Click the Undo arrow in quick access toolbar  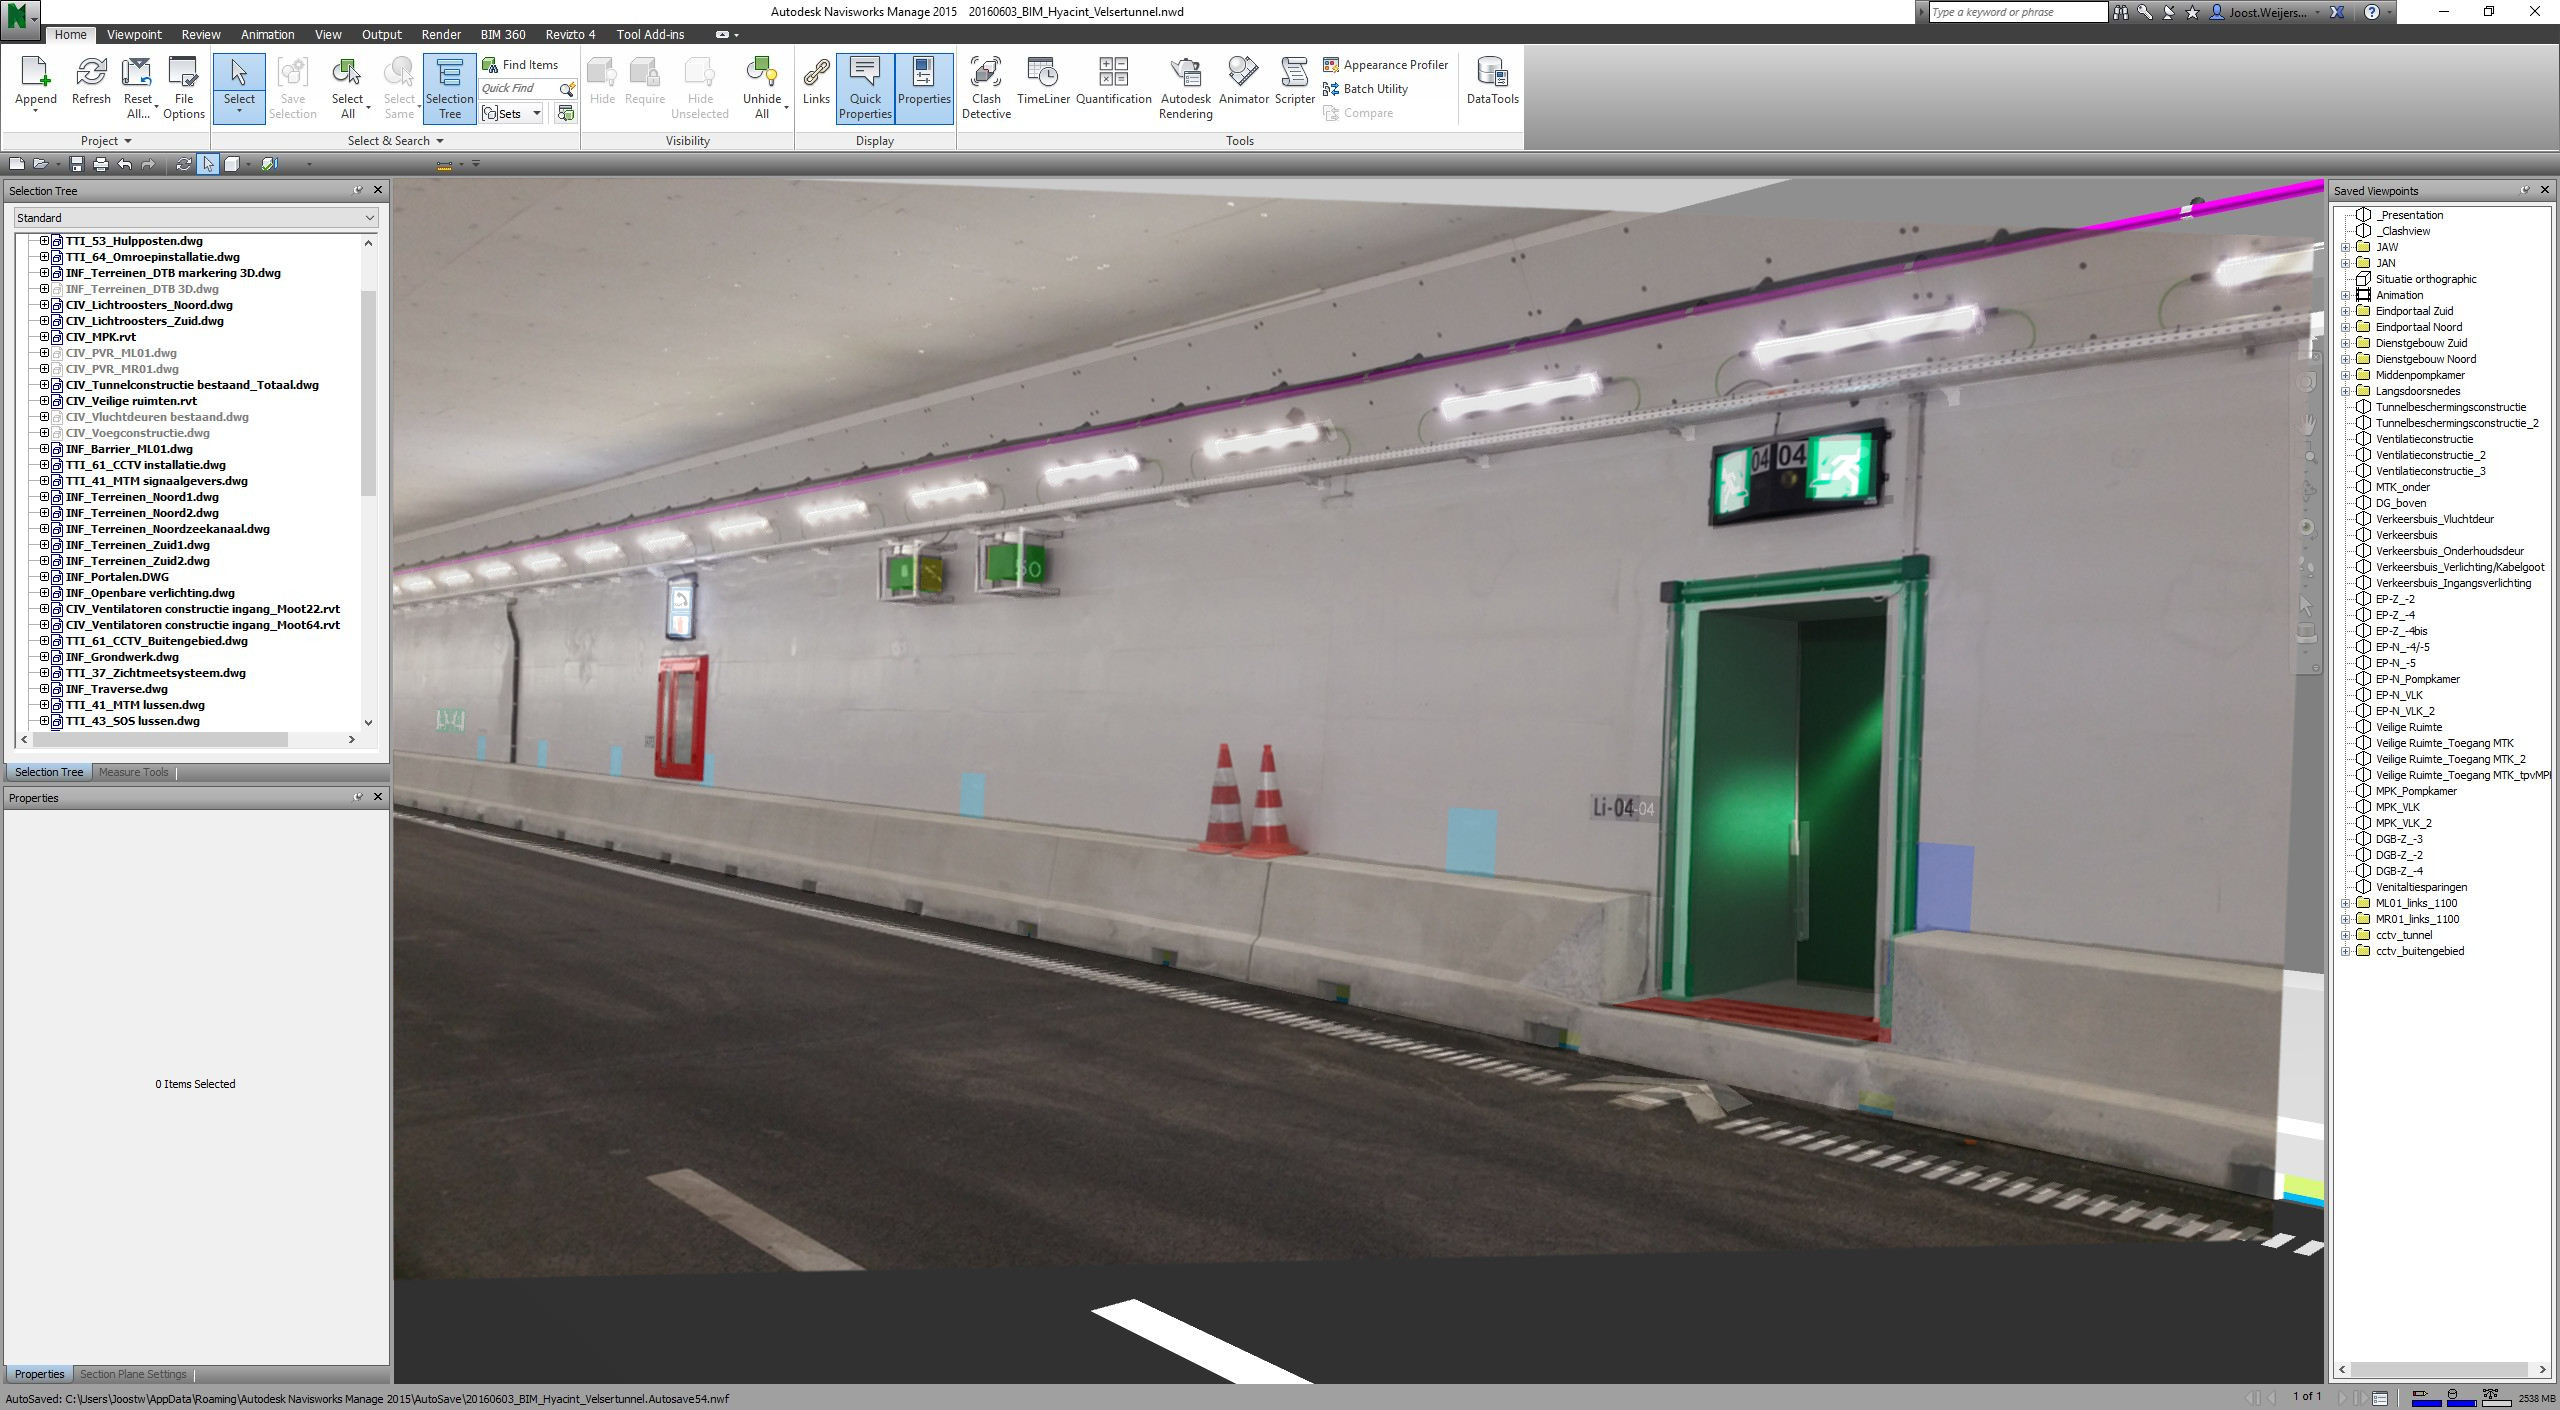point(124,164)
